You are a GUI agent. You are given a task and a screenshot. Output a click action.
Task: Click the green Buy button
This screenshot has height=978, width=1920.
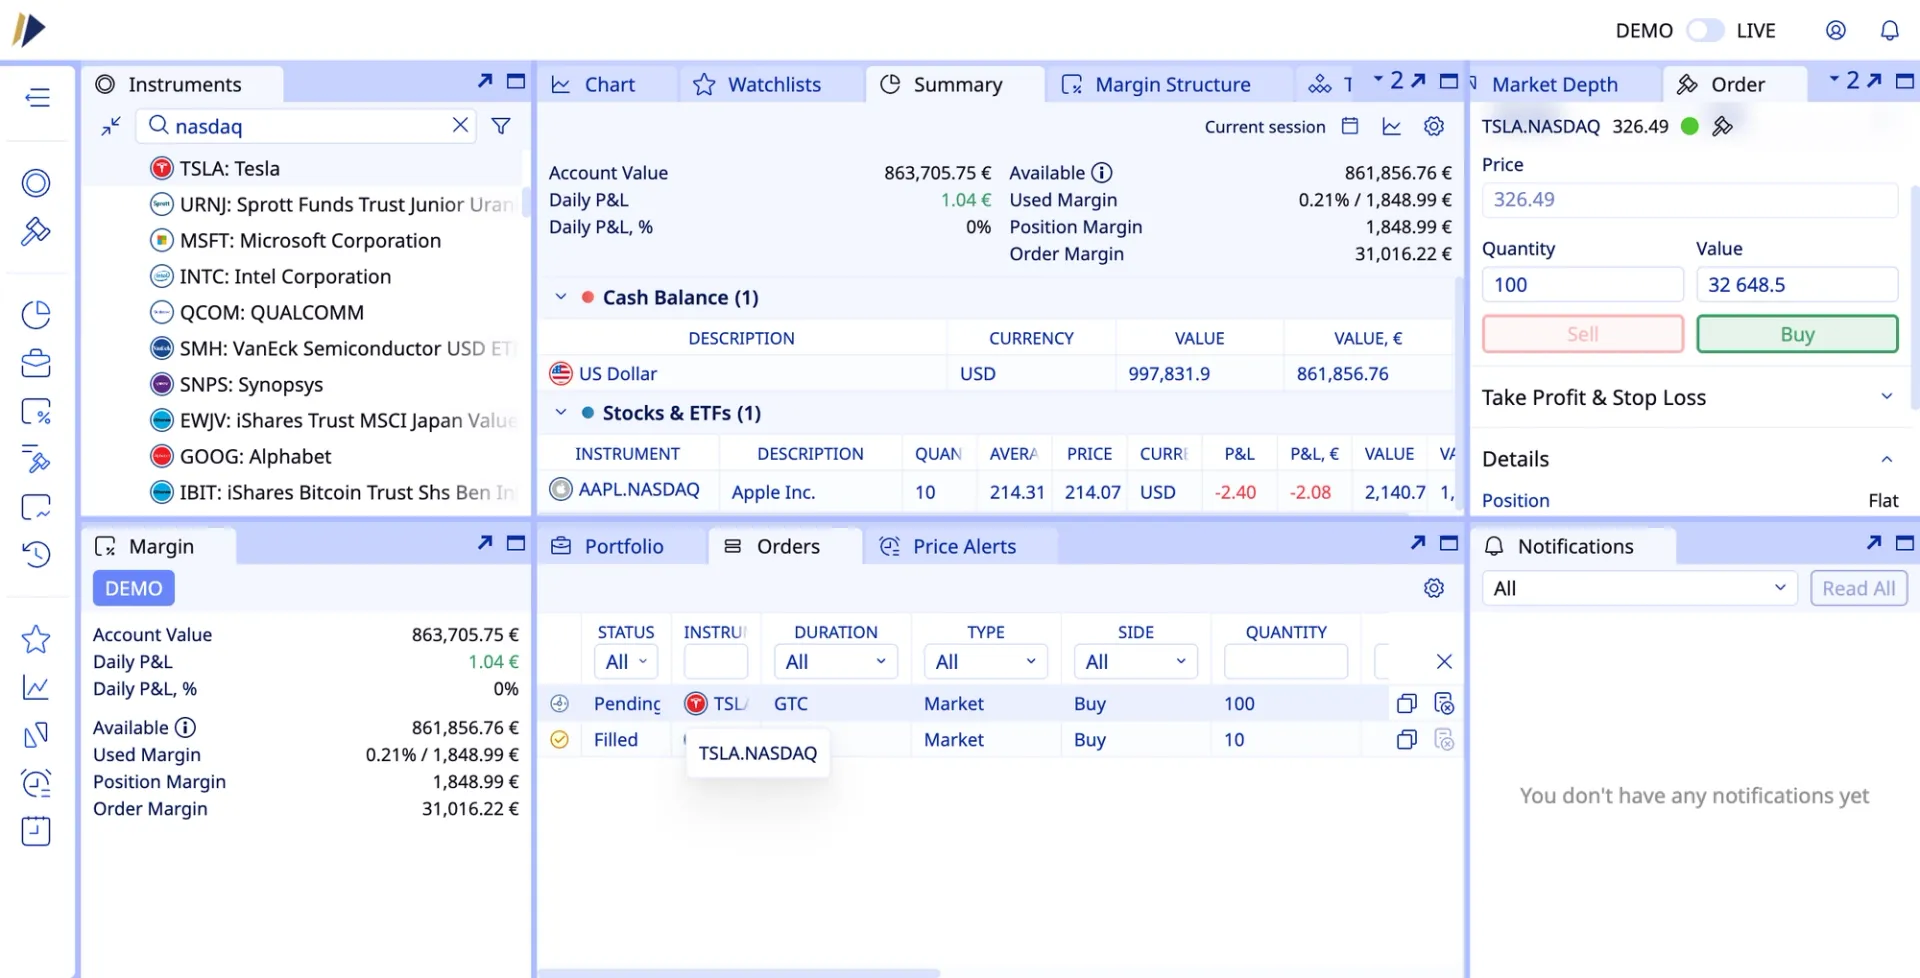1796,334
